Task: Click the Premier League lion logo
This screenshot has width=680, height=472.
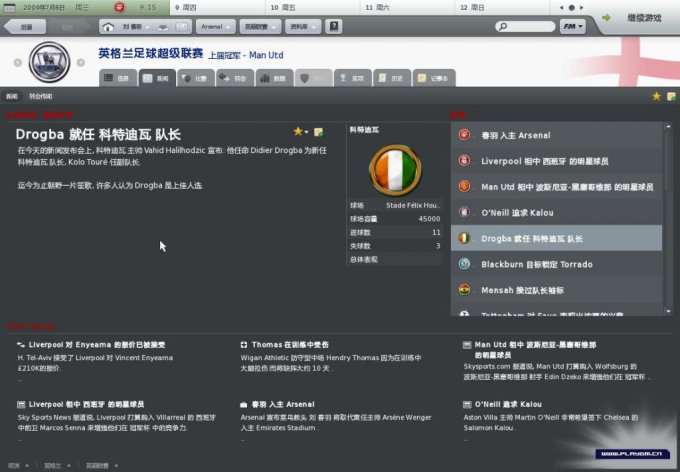Action: coord(49,62)
